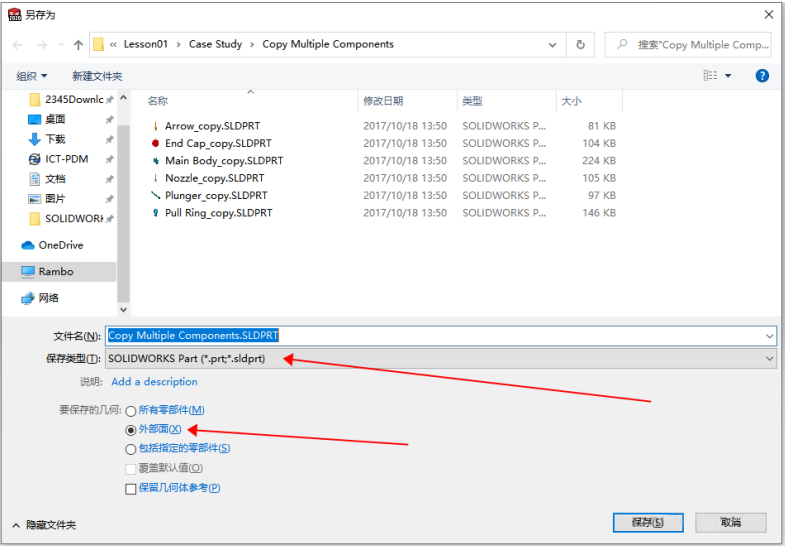Click 新建文件夹 in the toolbar
785x546 pixels.
coord(97,76)
